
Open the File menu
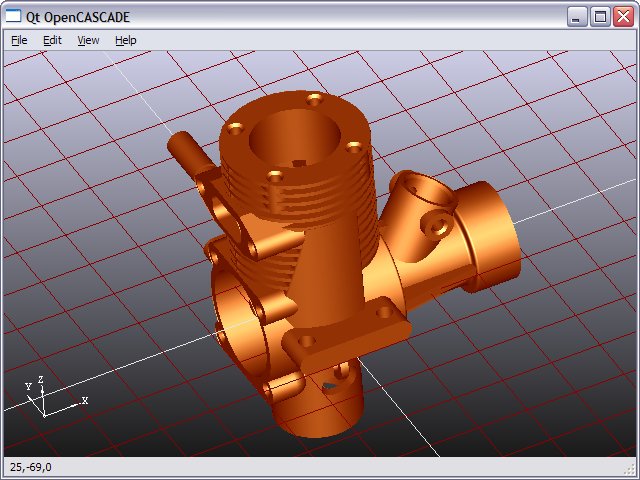point(19,40)
